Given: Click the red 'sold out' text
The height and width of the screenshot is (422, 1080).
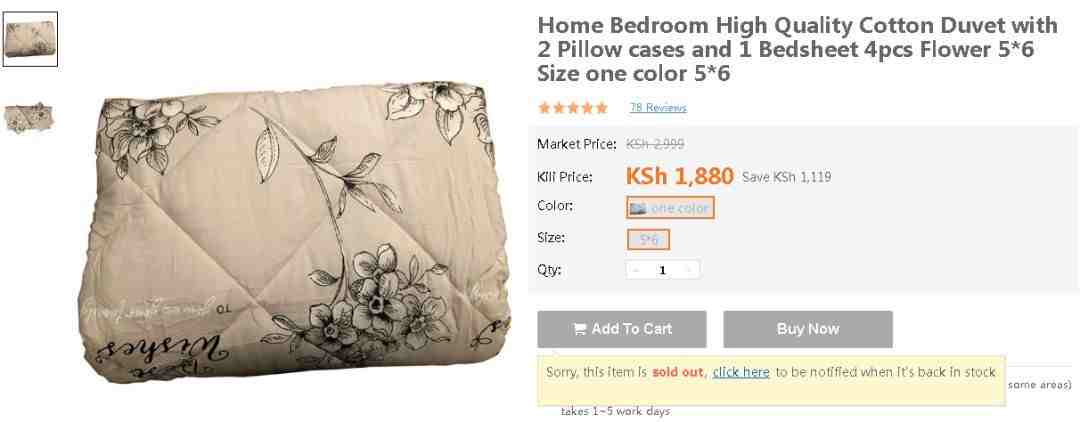Looking at the screenshot, I should click(x=678, y=372).
